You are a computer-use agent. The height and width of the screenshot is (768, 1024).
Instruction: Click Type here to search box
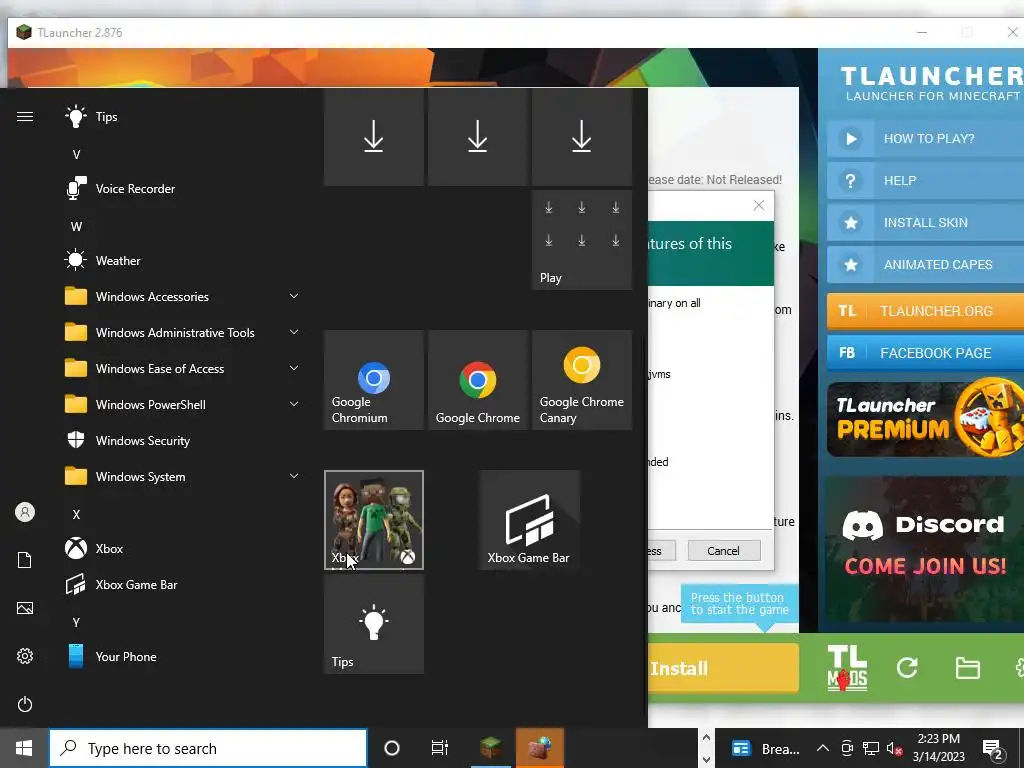[208, 748]
